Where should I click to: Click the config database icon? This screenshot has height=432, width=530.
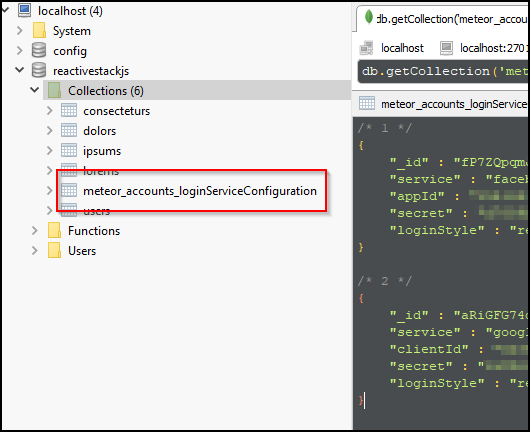pyautogui.click(x=39, y=50)
